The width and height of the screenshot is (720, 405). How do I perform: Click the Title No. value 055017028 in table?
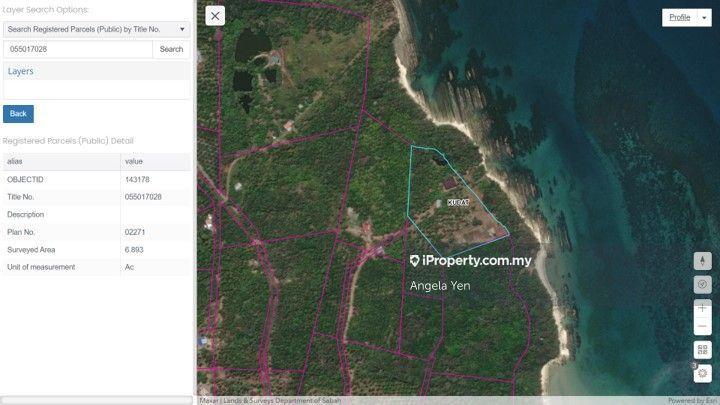pyautogui.click(x=143, y=197)
